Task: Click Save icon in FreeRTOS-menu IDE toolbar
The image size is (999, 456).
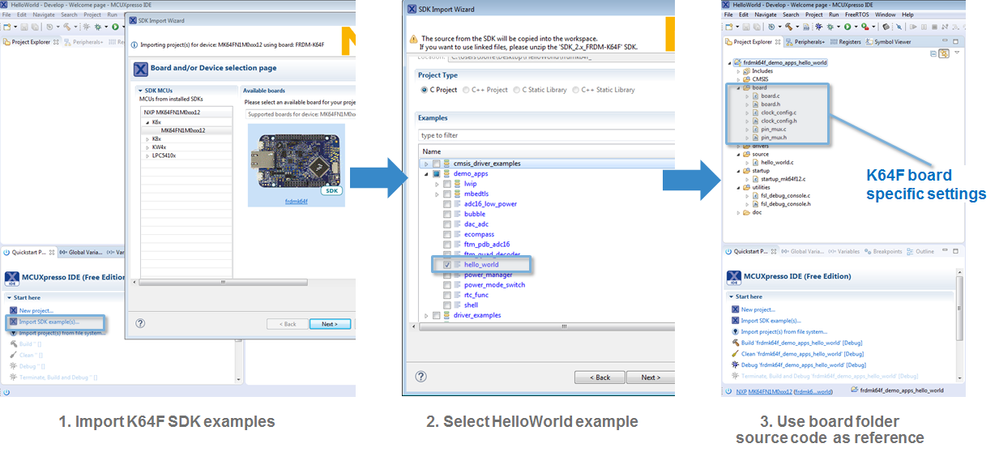Action: coord(747,27)
